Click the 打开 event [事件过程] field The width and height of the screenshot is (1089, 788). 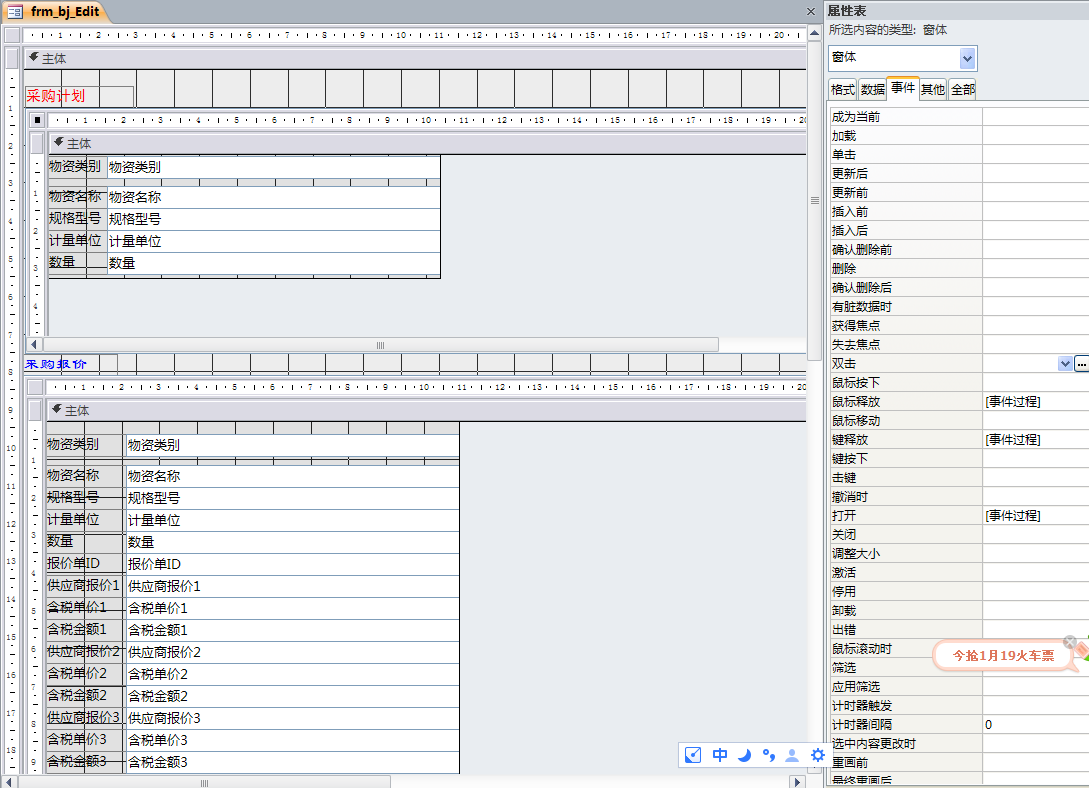coord(1035,516)
